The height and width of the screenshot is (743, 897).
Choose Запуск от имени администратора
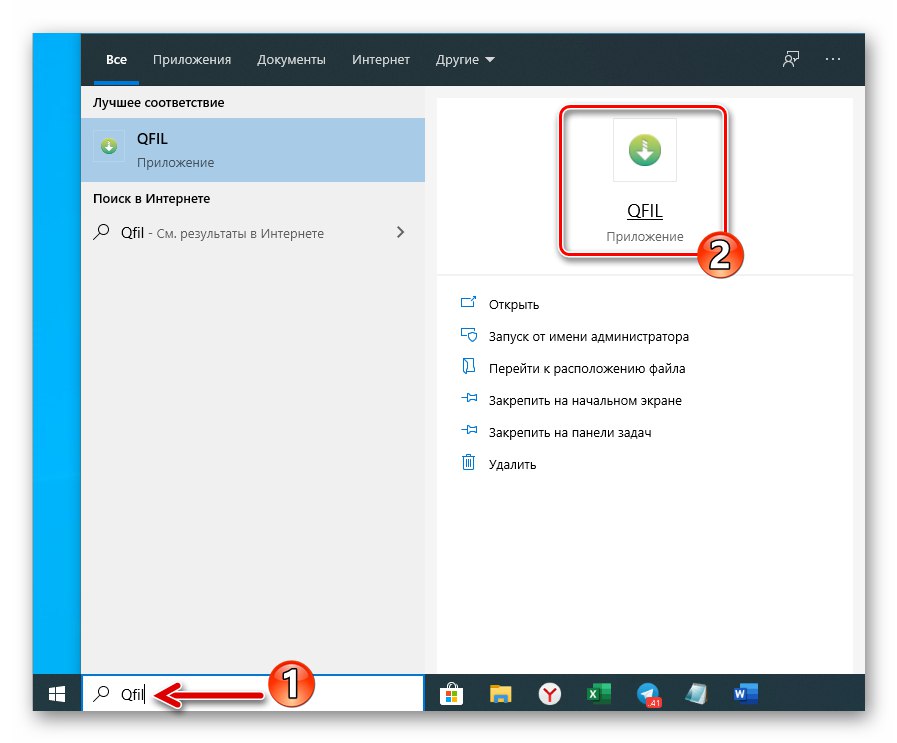[x=589, y=337]
